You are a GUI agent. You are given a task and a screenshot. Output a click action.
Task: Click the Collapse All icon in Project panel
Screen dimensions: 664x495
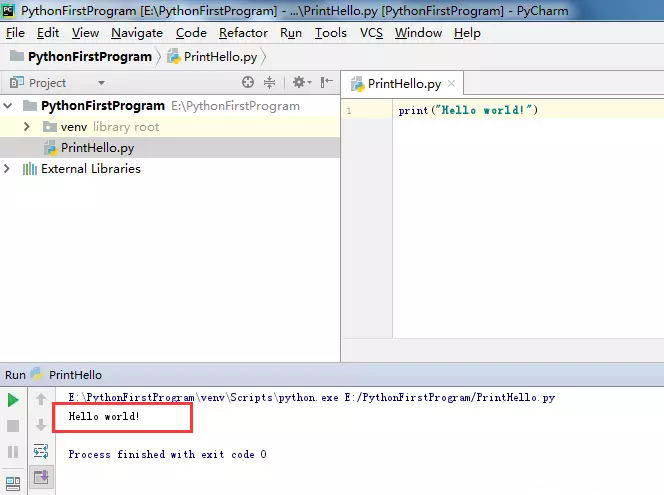(269, 82)
